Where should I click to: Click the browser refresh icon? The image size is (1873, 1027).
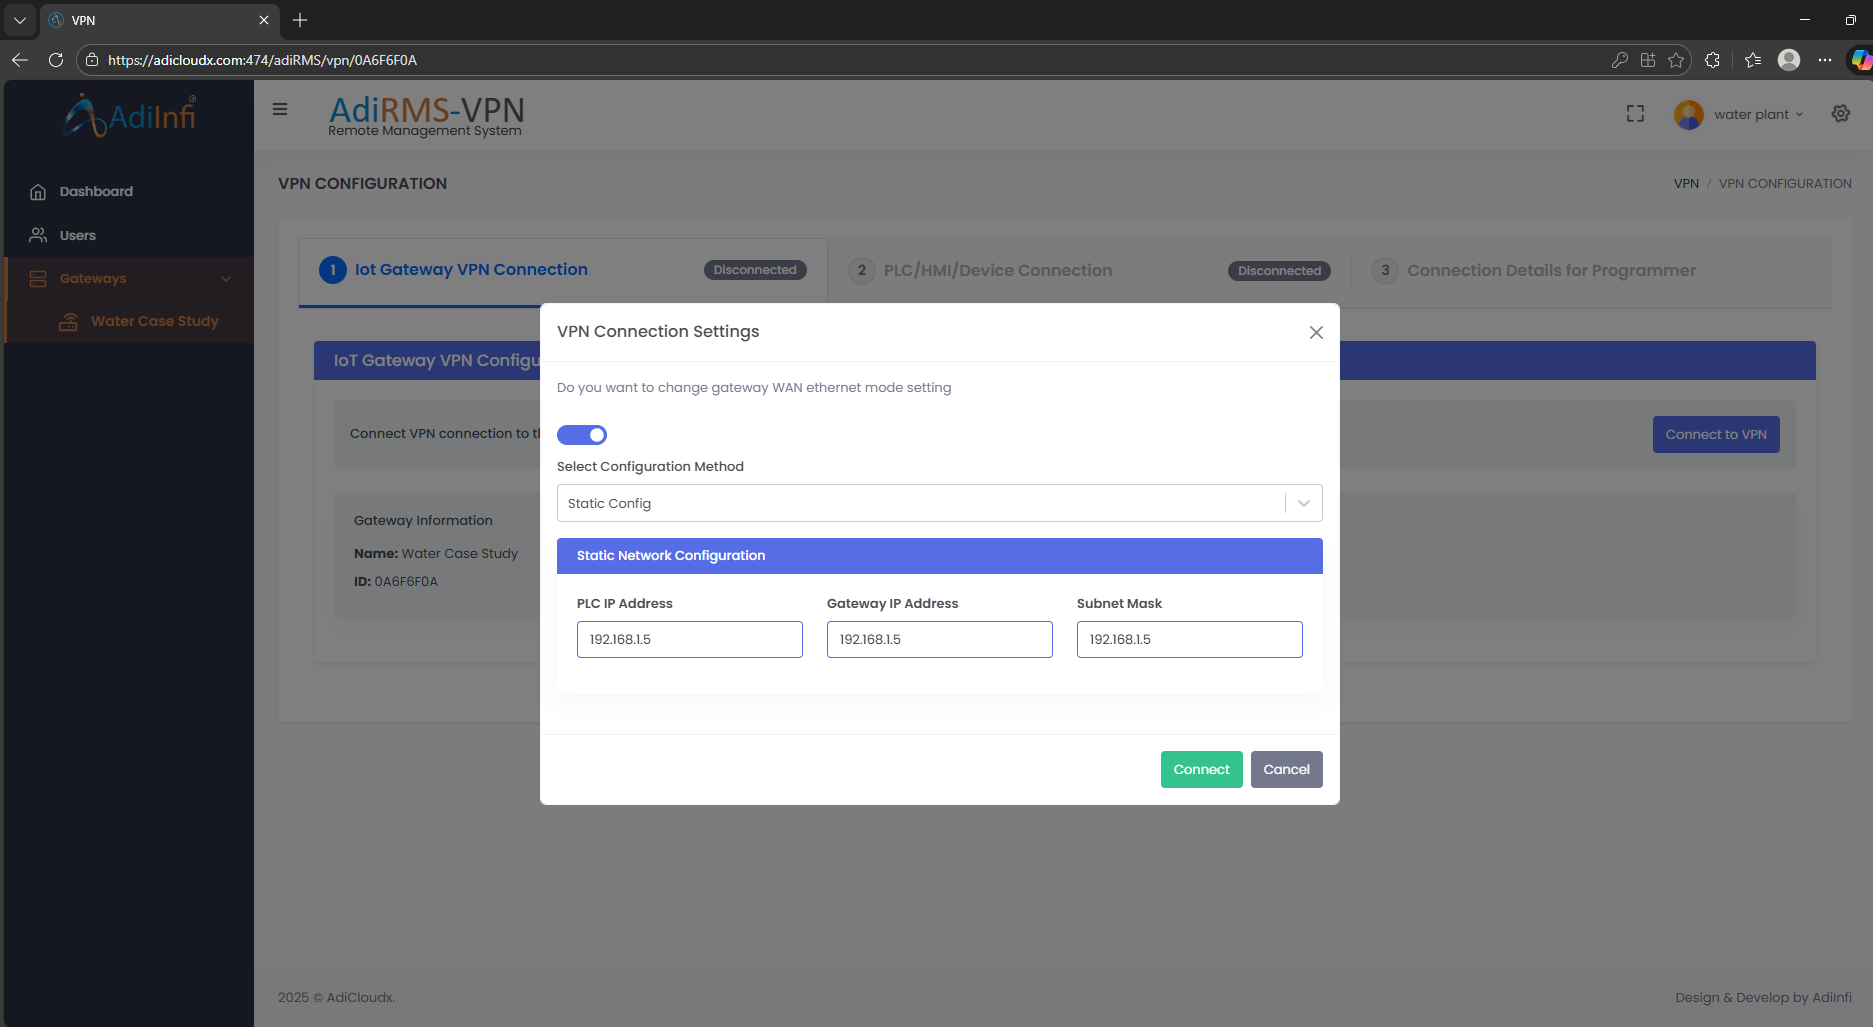coord(56,60)
